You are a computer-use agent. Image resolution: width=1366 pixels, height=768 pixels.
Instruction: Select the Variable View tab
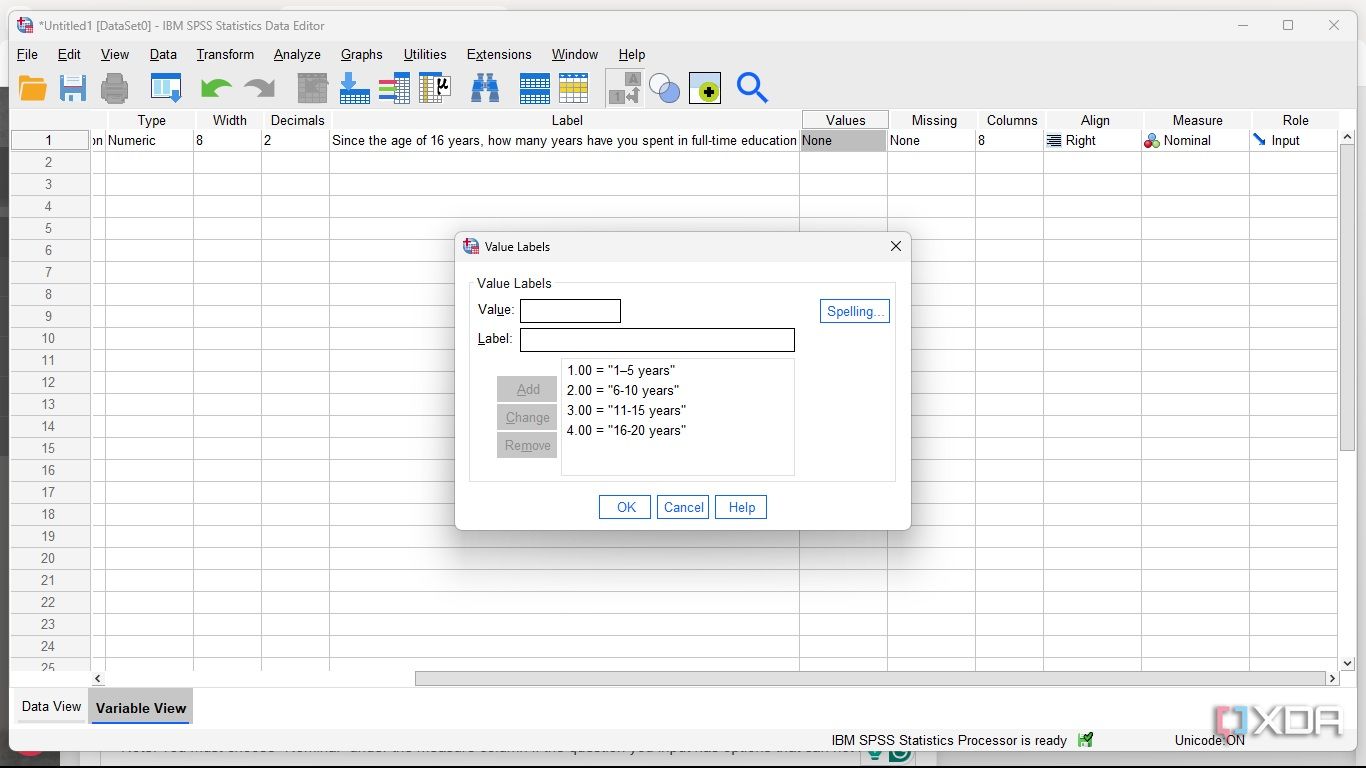(140, 707)
